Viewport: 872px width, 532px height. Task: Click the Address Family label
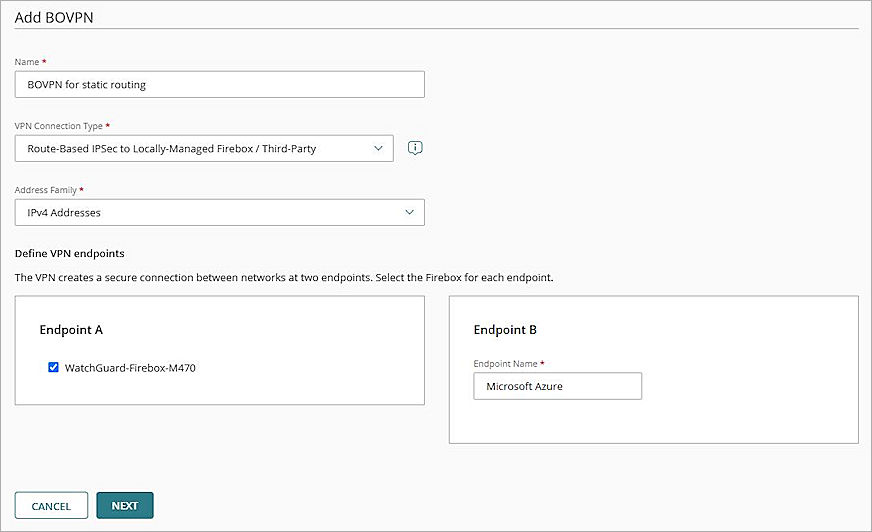(x=45, y=189)
